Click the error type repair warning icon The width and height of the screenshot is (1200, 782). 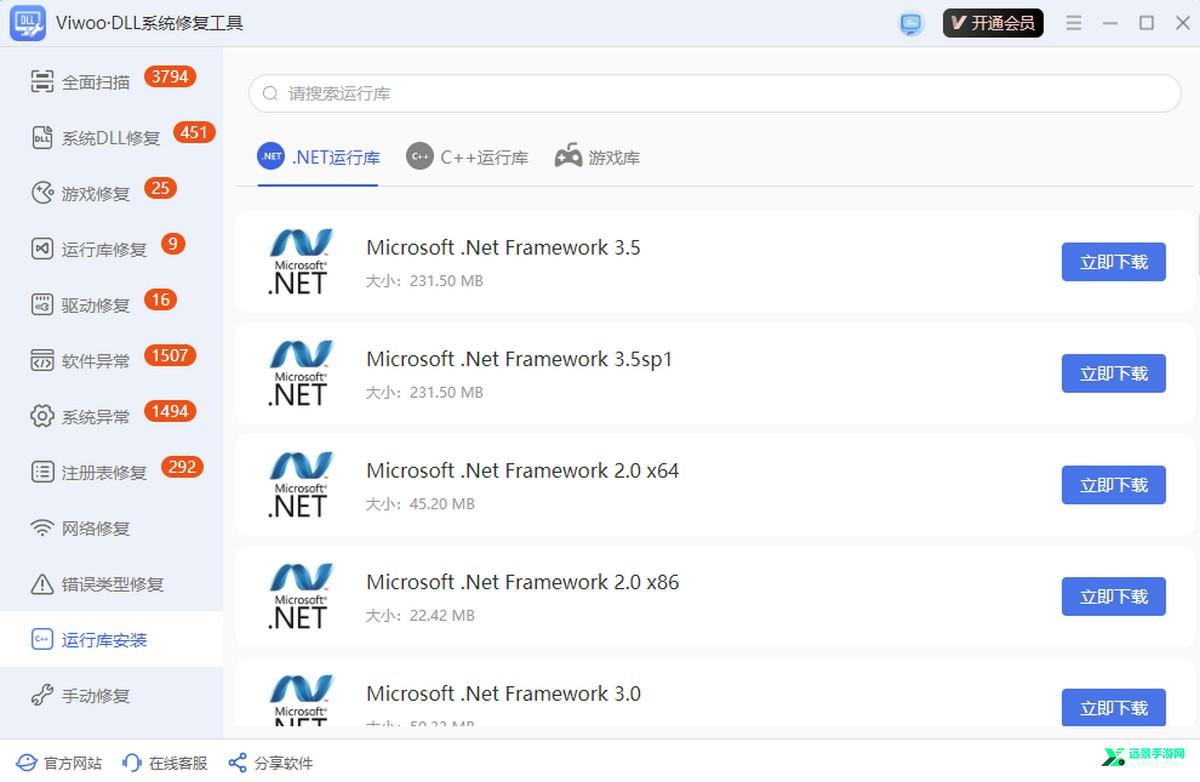(x=42, y=584)
